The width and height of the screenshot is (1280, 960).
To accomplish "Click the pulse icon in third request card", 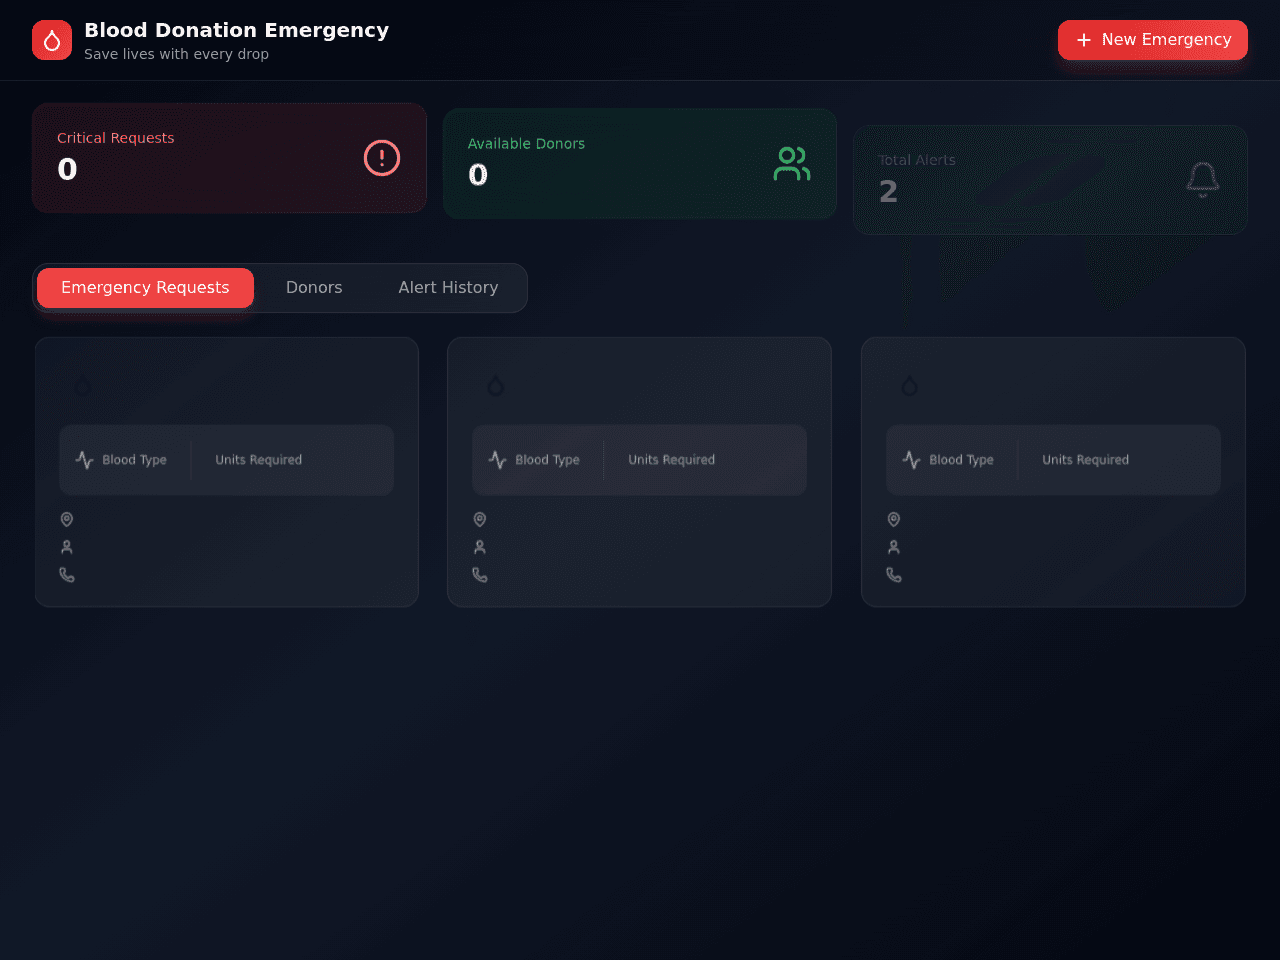I will click(x=911, y=460).
